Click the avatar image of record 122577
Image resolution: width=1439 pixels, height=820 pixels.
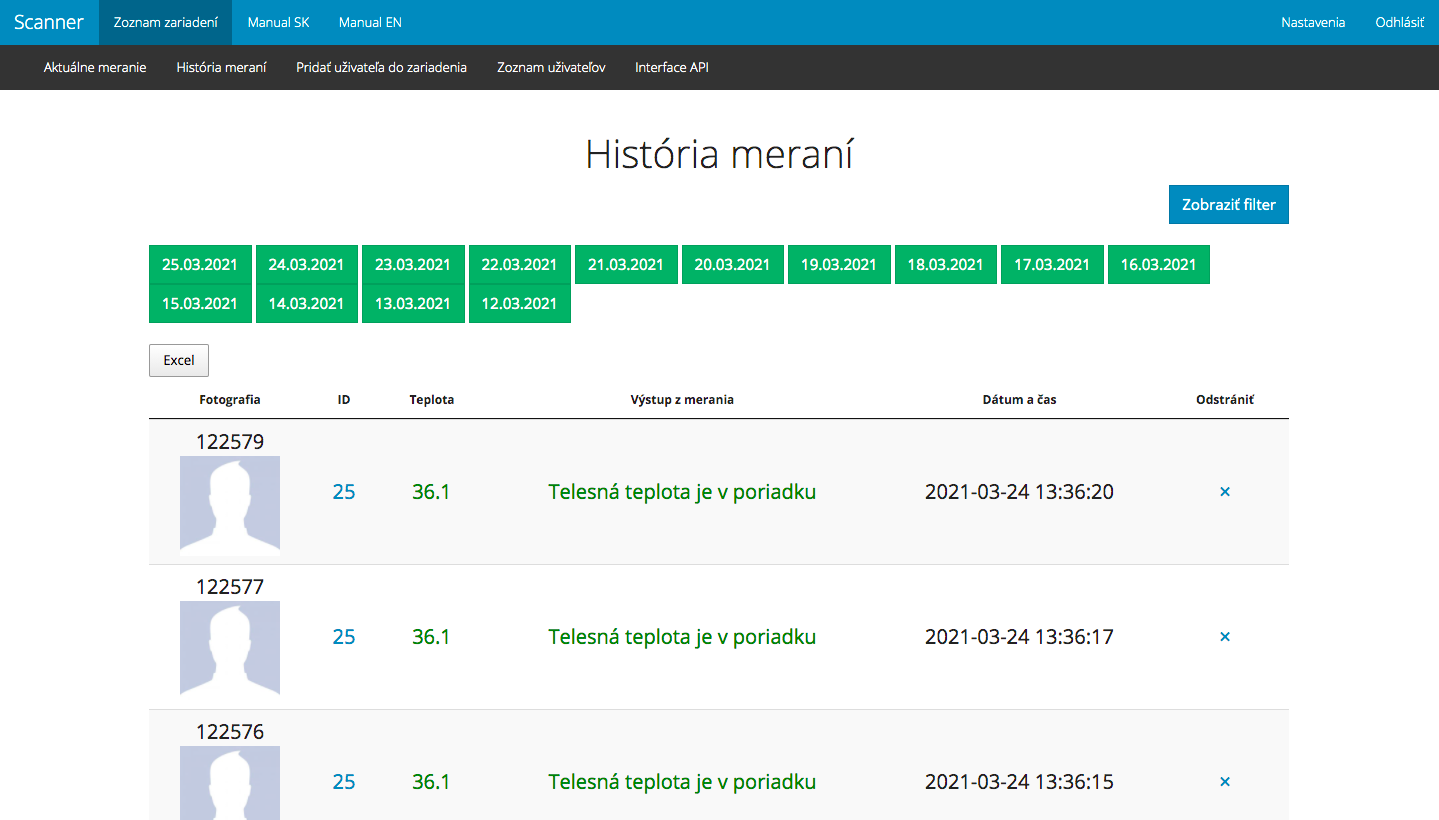230,648
